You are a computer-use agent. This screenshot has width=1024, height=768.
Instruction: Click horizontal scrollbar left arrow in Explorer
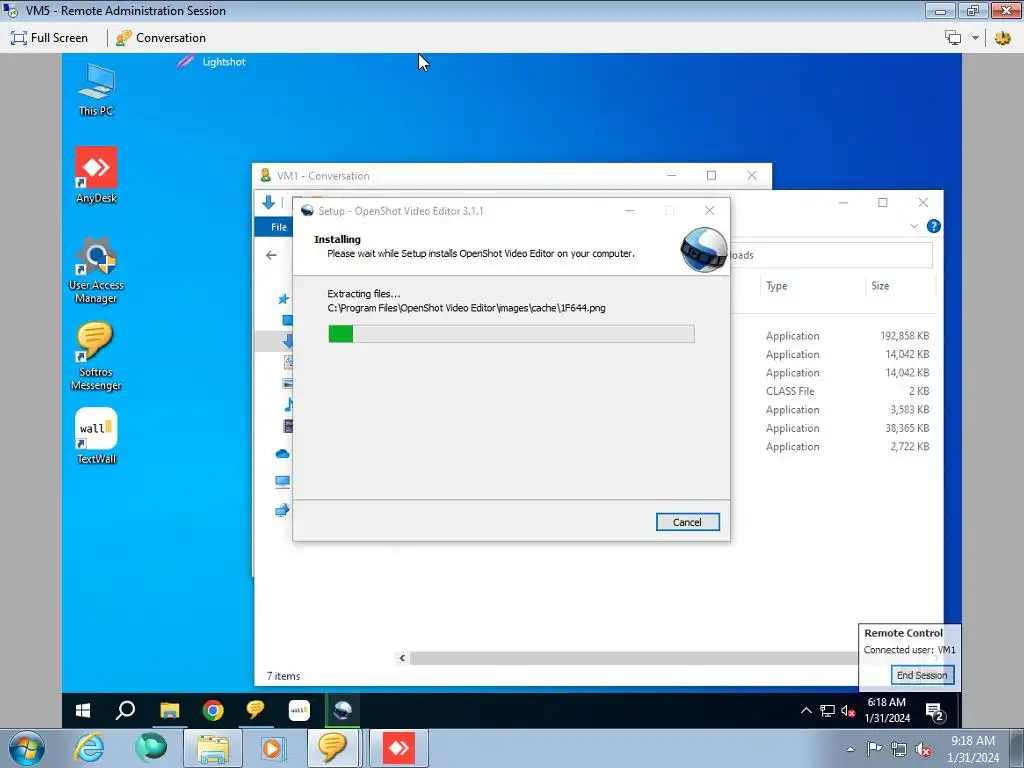click(402, 658)
